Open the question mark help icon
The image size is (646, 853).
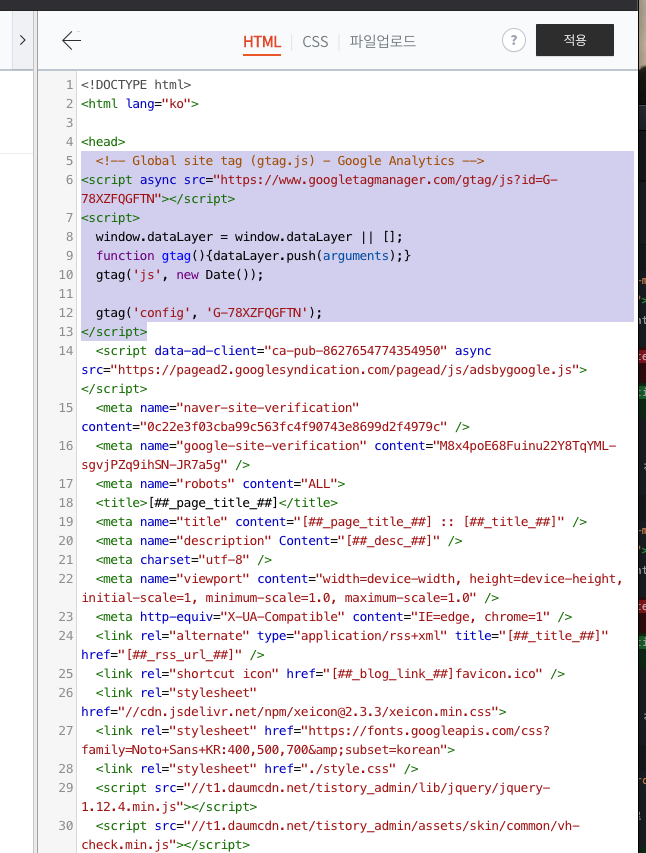click(x=513, y=40)
